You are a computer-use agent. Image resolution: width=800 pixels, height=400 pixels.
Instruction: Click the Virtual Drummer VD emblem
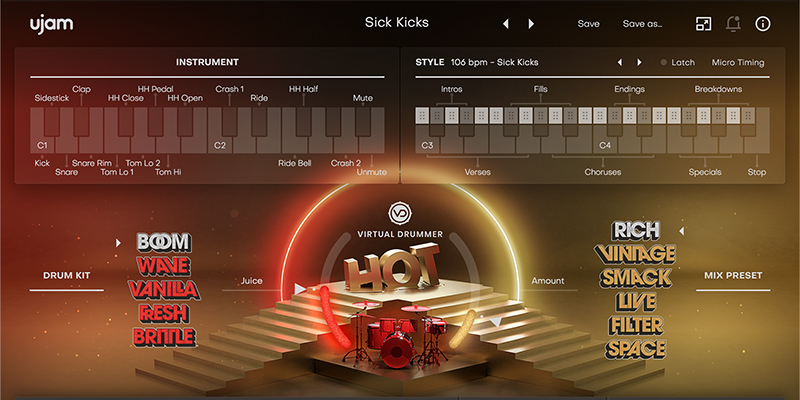(400, 213)
